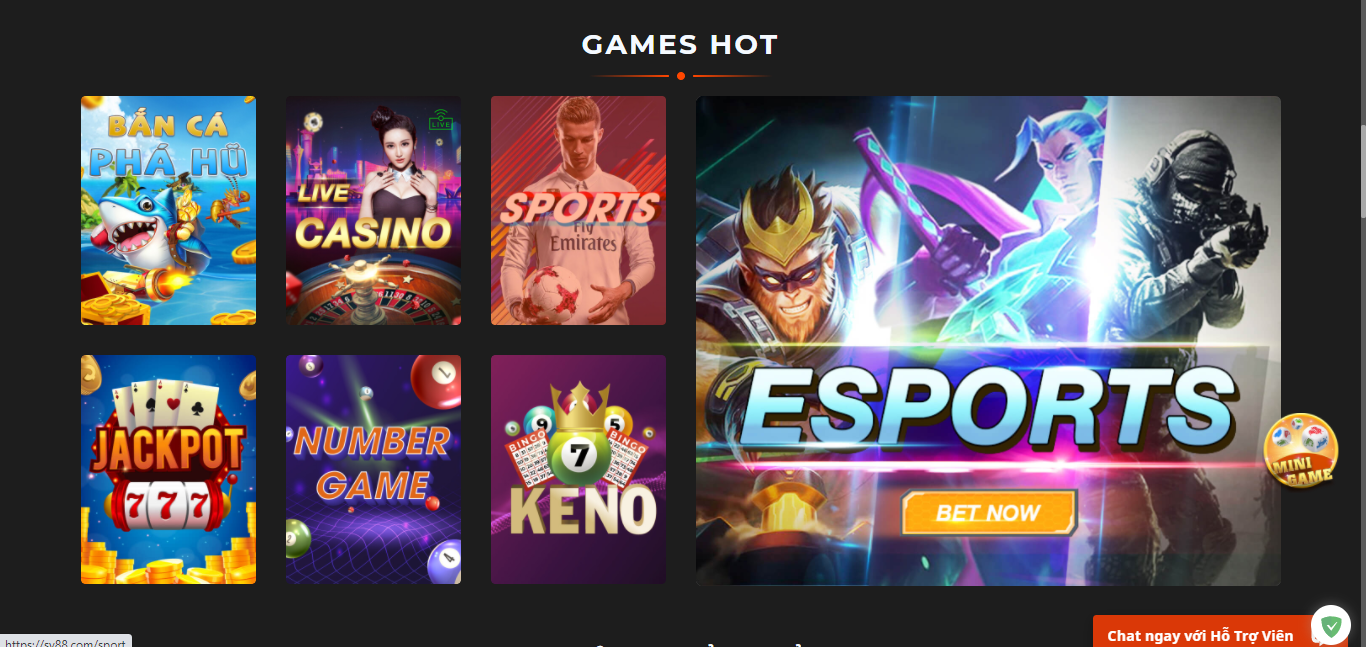The image size is (1366, 647).
Task: Click the BET NOW button on Esports banner
Action: point(988,513)
